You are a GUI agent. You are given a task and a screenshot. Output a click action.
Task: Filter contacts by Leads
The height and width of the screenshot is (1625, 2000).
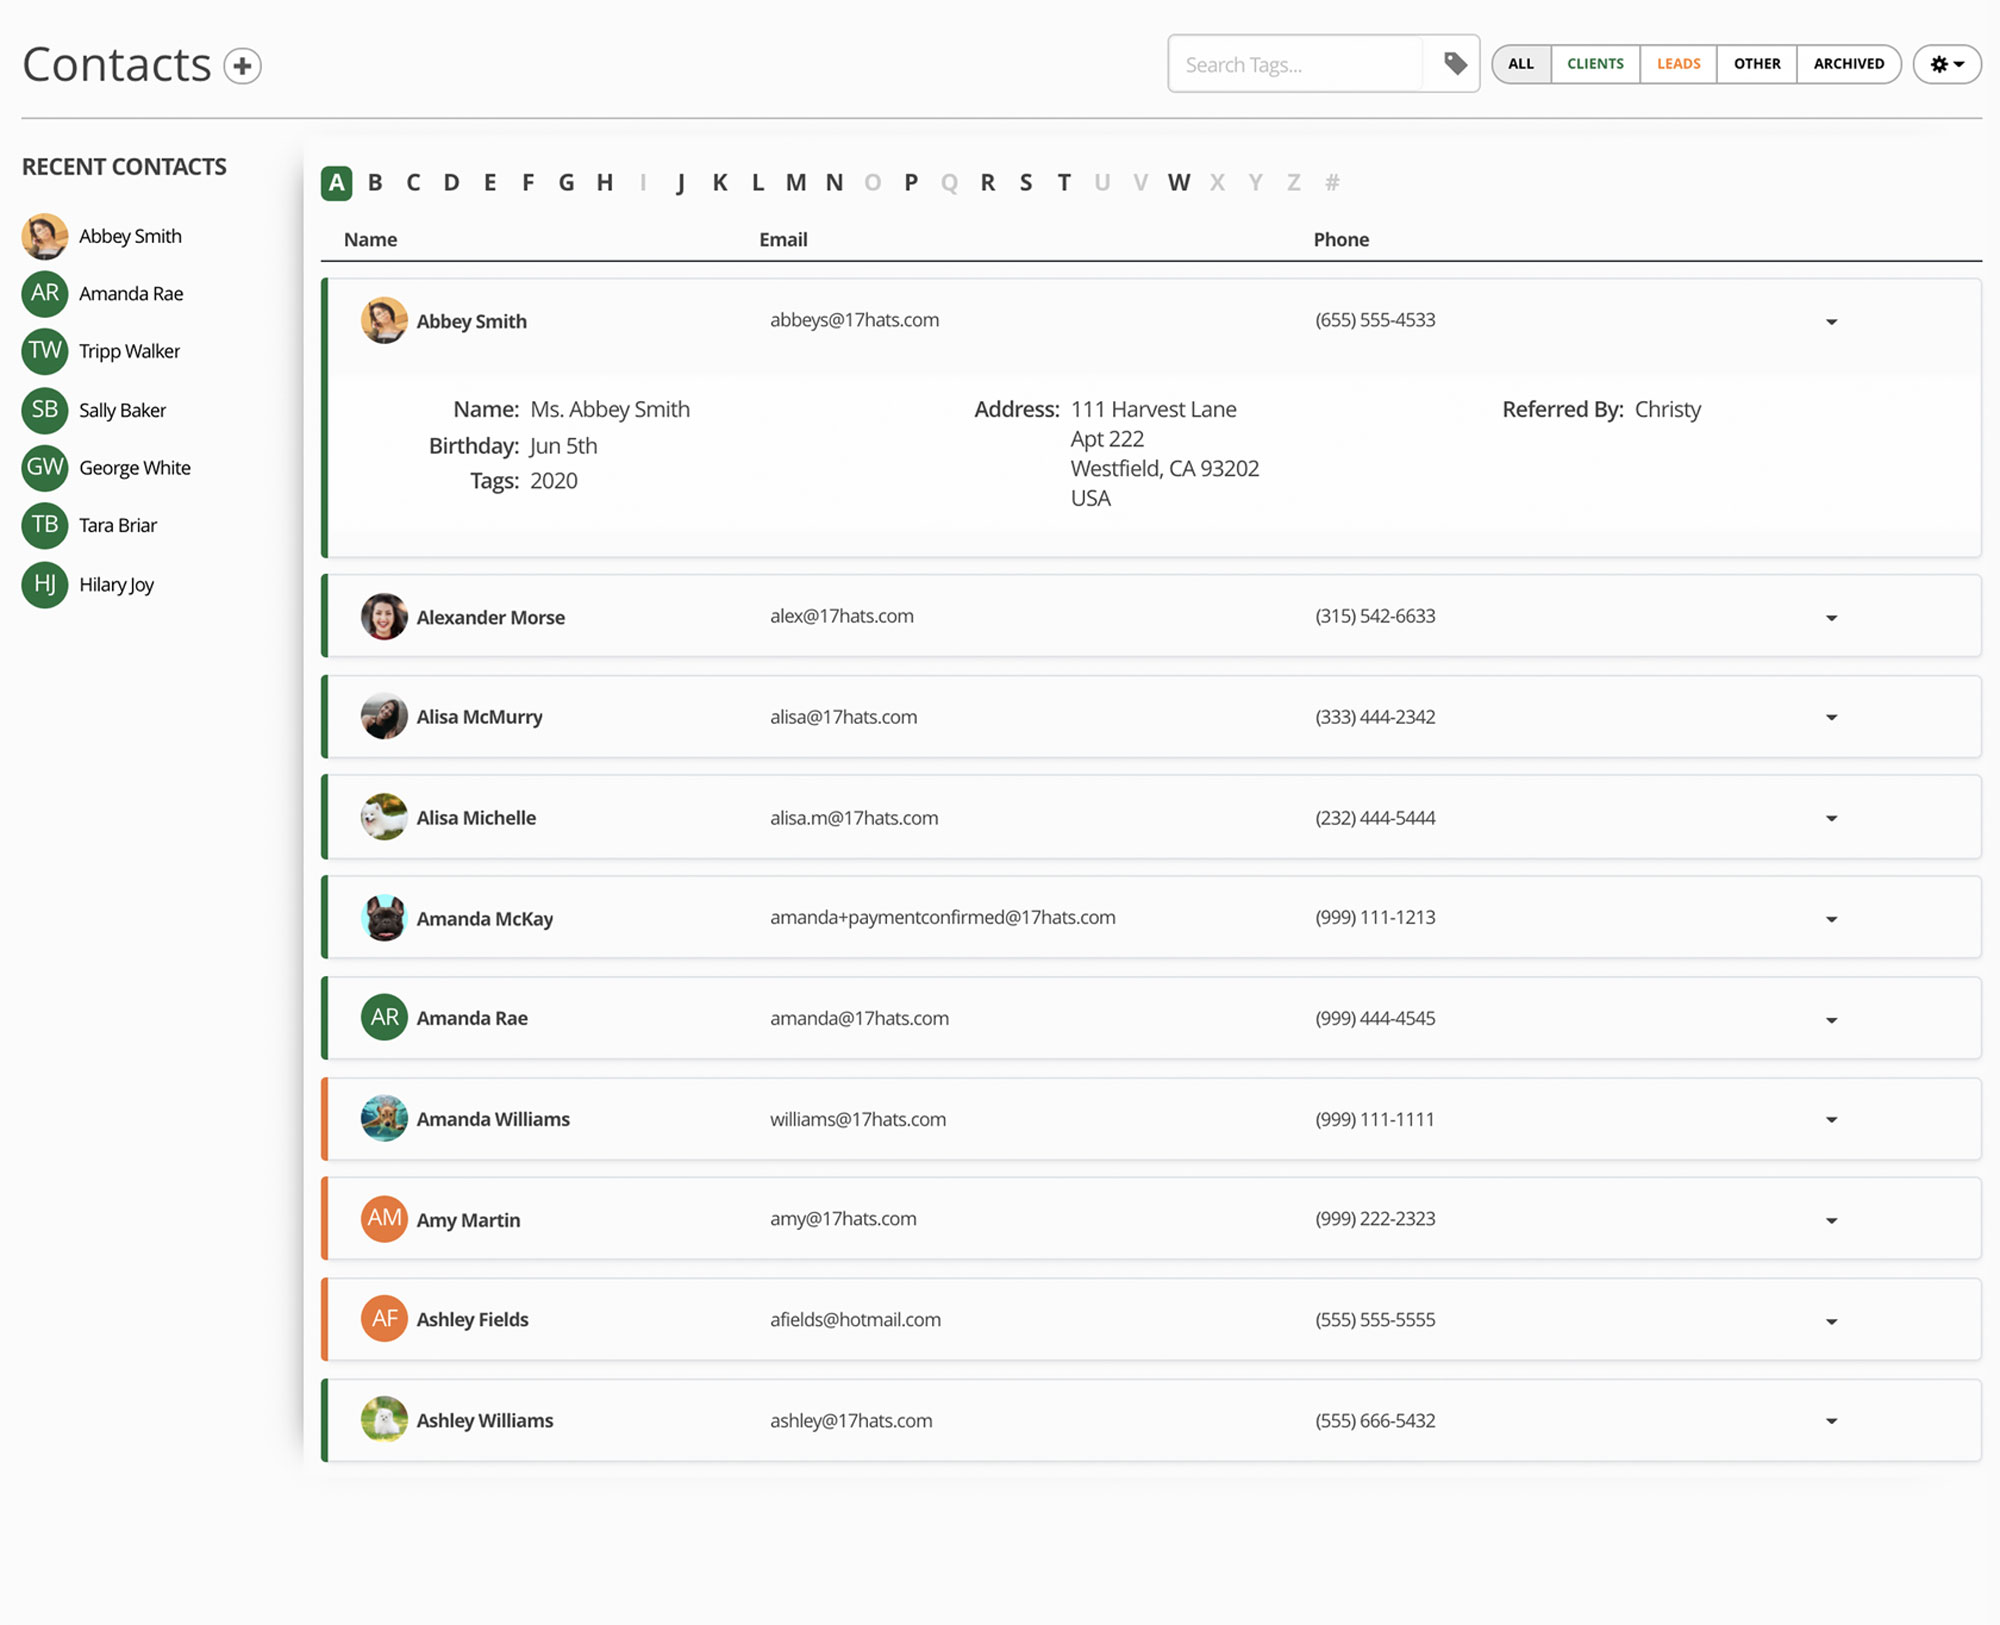(1678, 64)
